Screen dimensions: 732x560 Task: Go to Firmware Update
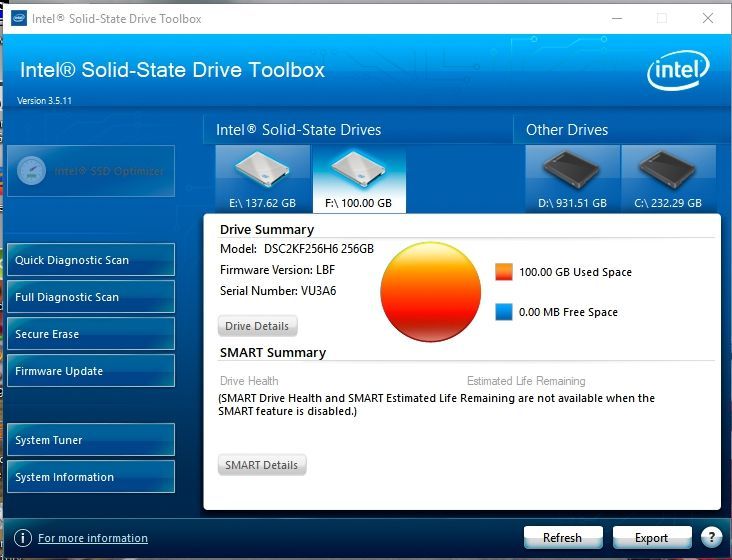90,371
